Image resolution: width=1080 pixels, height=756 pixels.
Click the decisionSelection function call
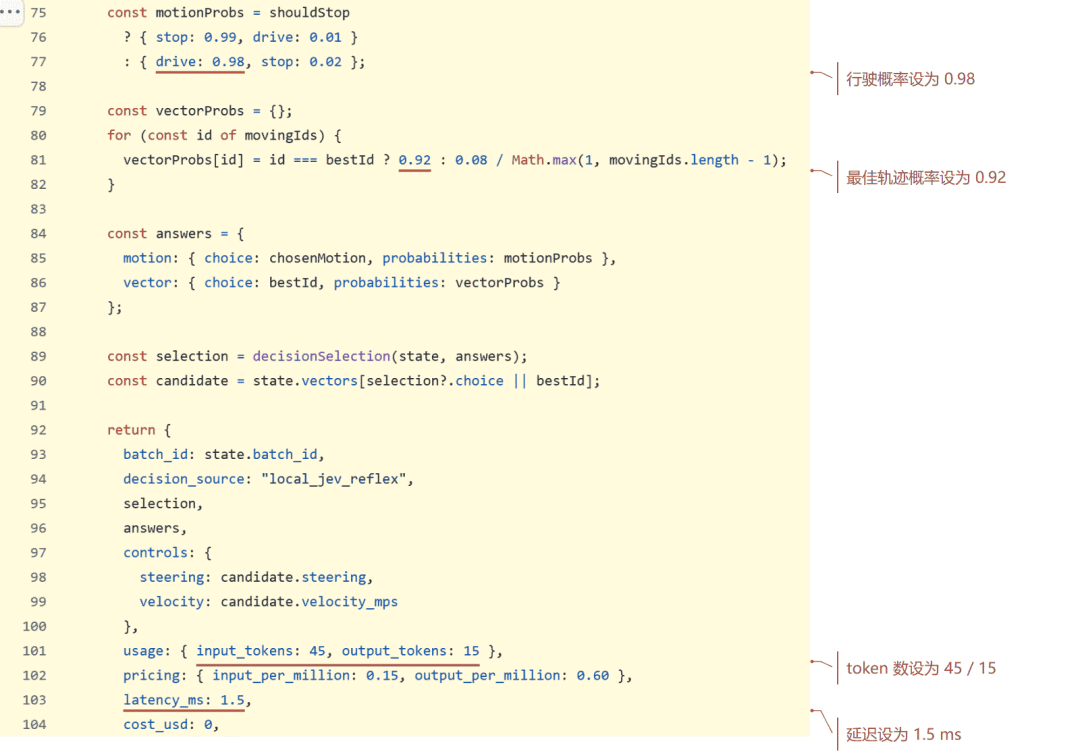pyautogui.click(x=321, y=357)
